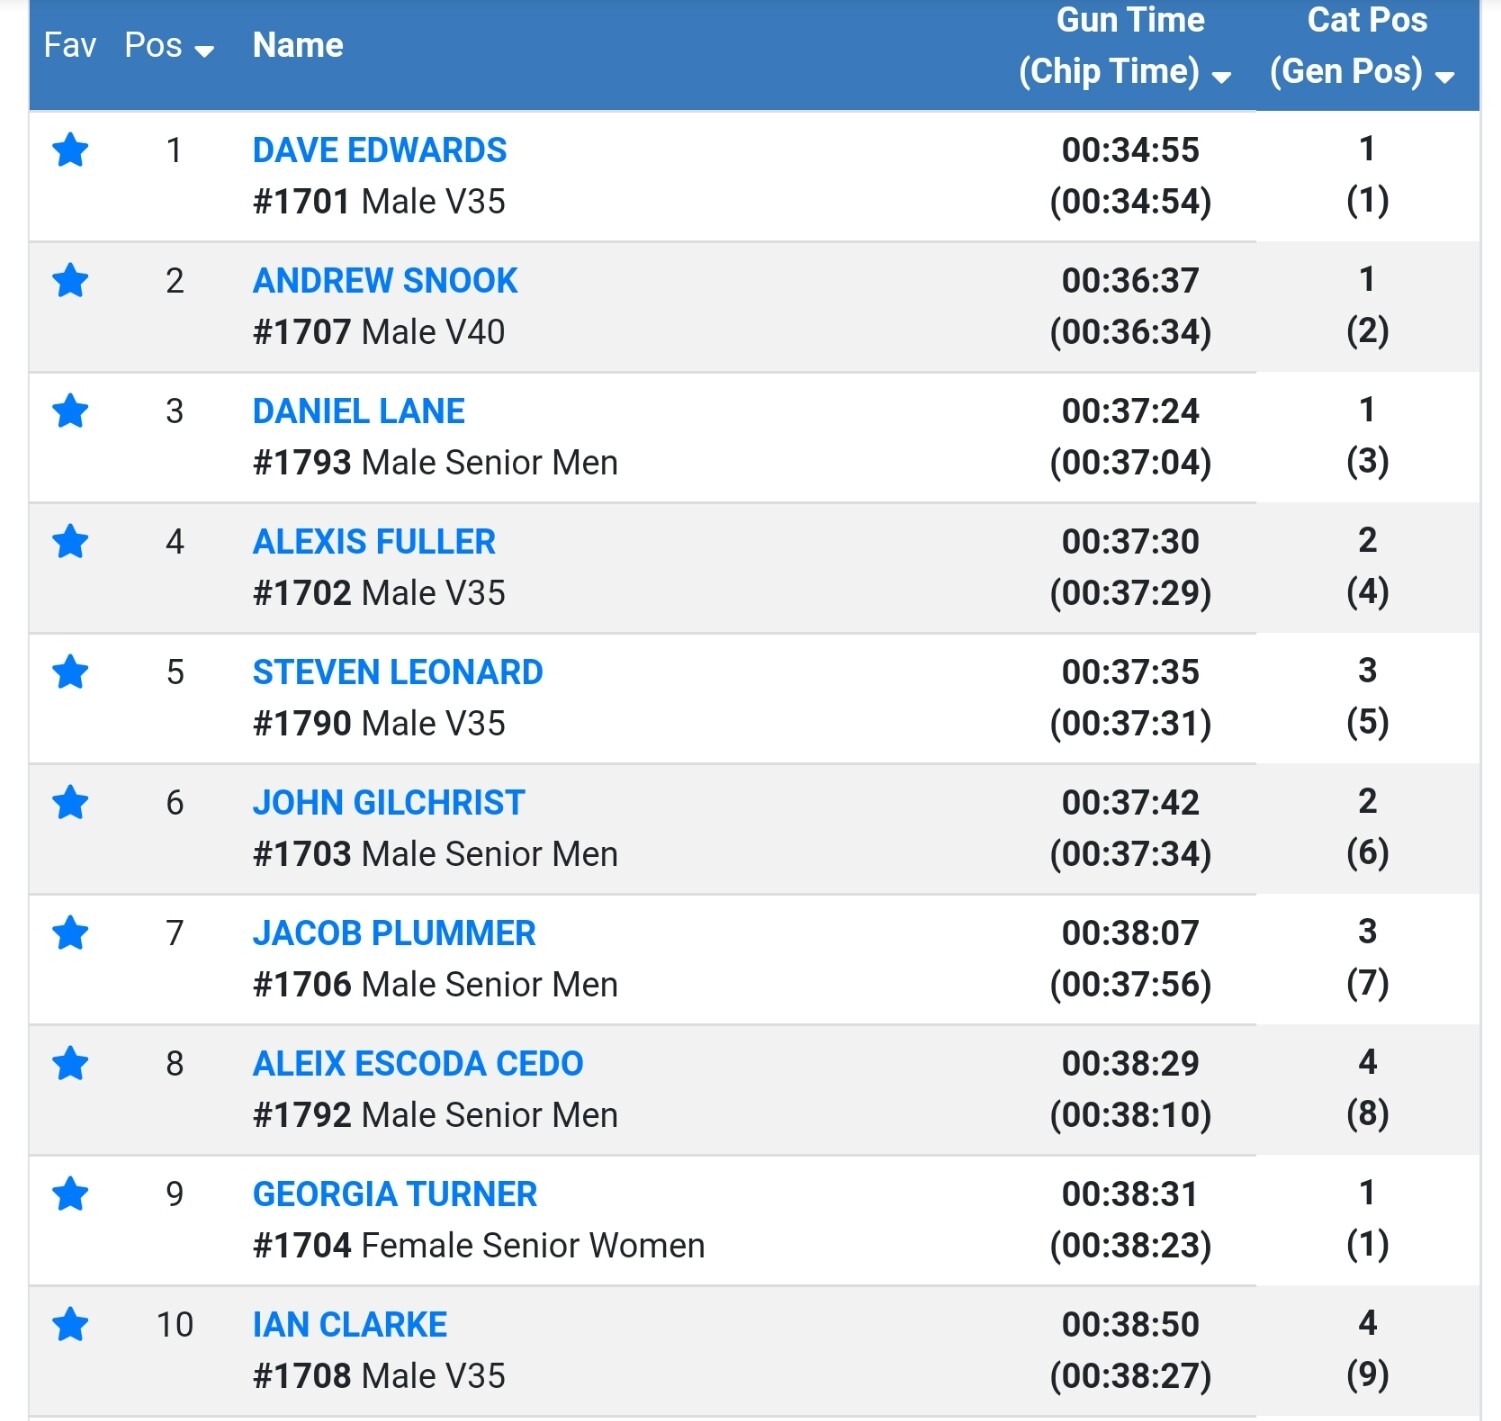Screen dimensions: 1501x1421
Task: Click the star icon beside Ian Clarke
Action: (70, 1325)
